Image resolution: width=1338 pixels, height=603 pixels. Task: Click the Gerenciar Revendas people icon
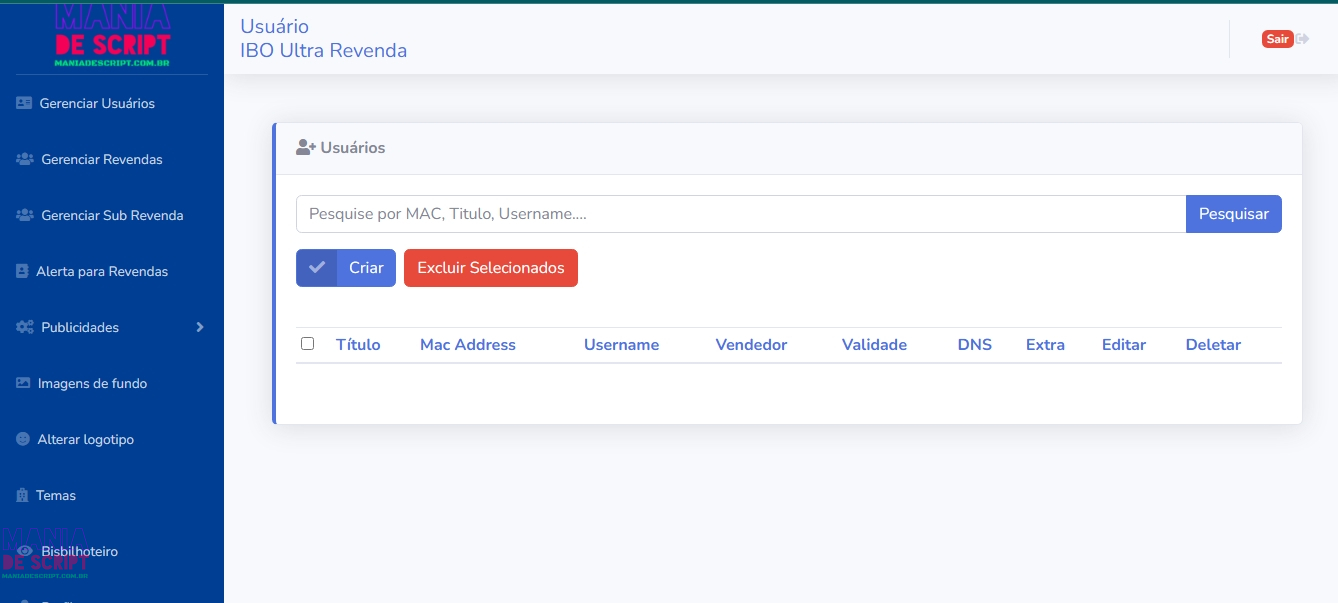[x=25, y=159]
